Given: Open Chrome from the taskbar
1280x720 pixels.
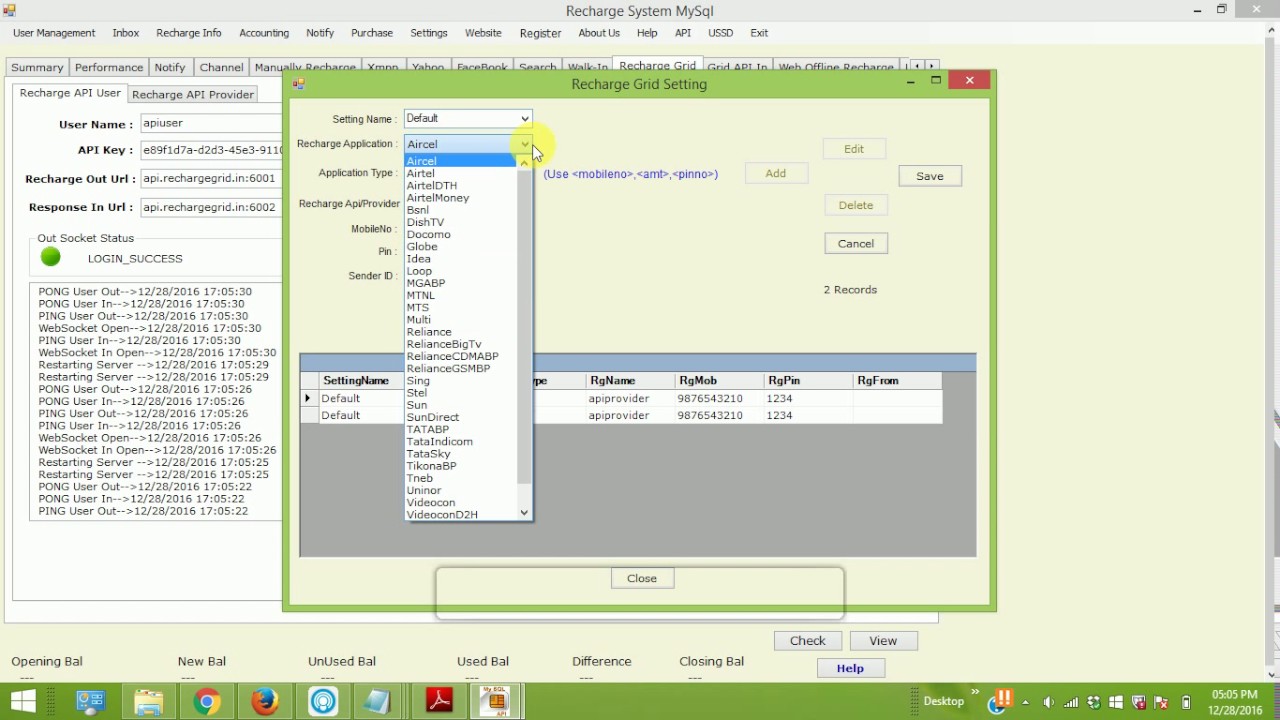Looking at the screenshot, I should pos(207,702).
